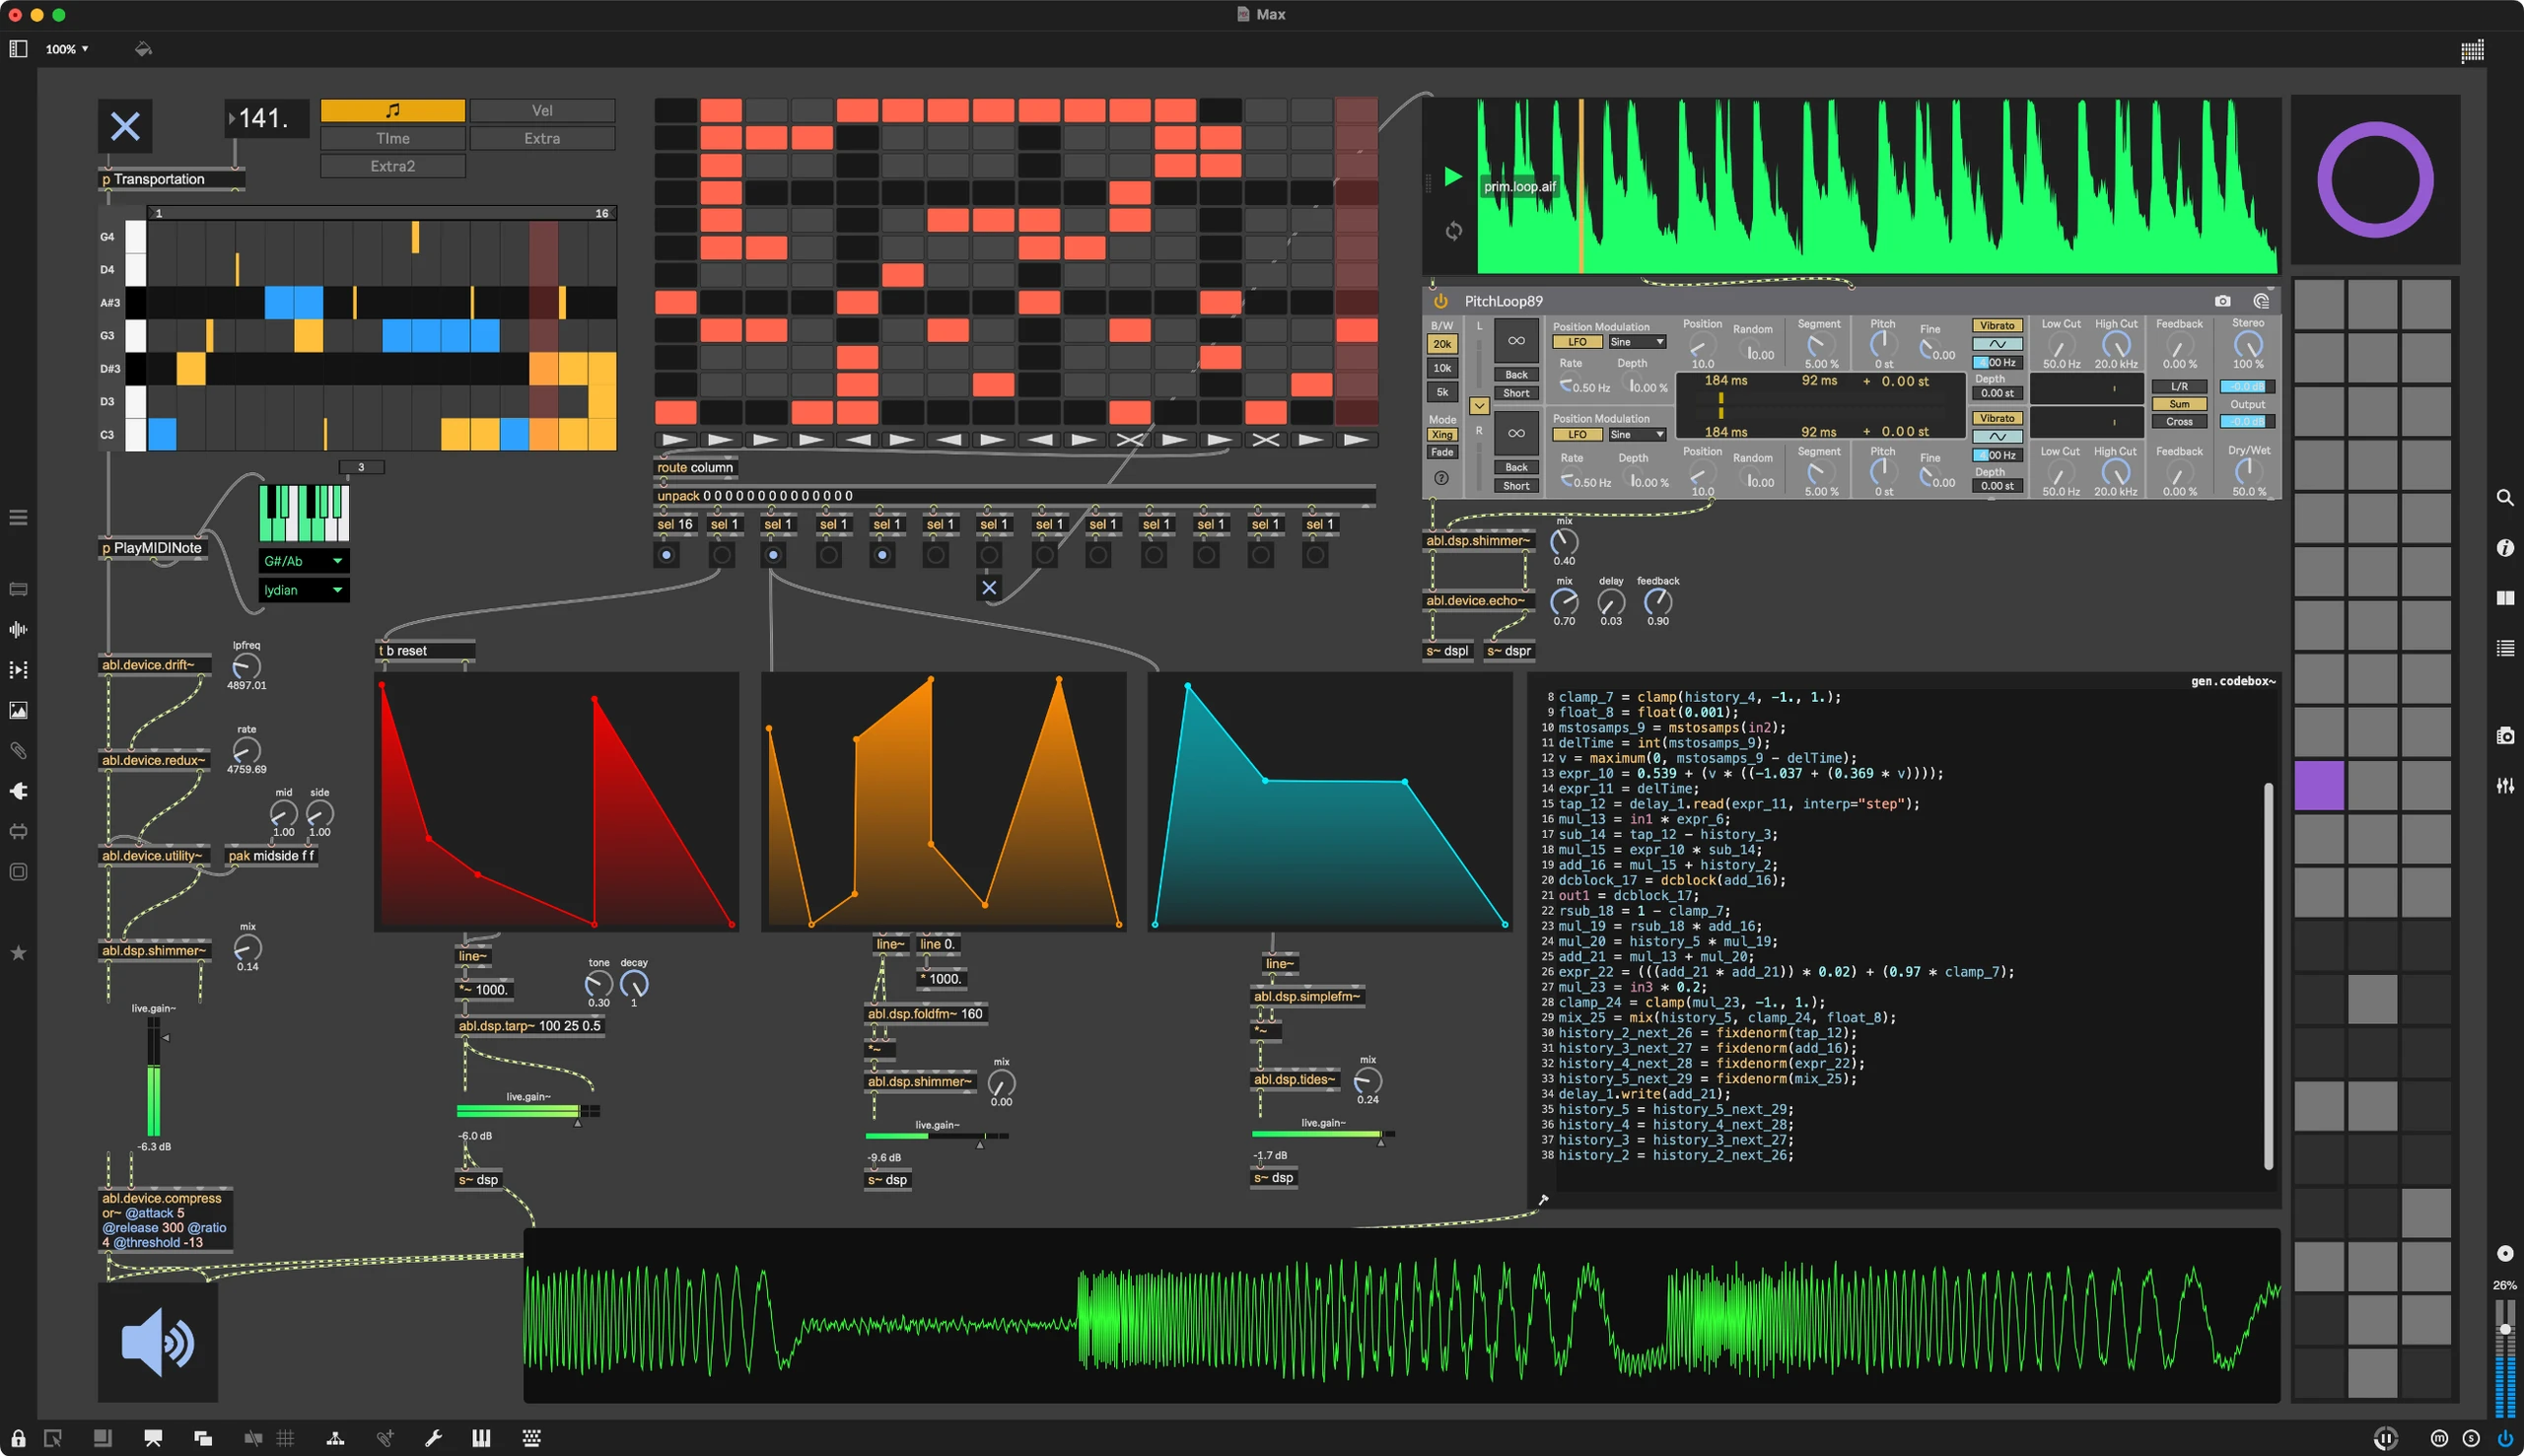Open the lydian scale dropdown

point(303,590)
